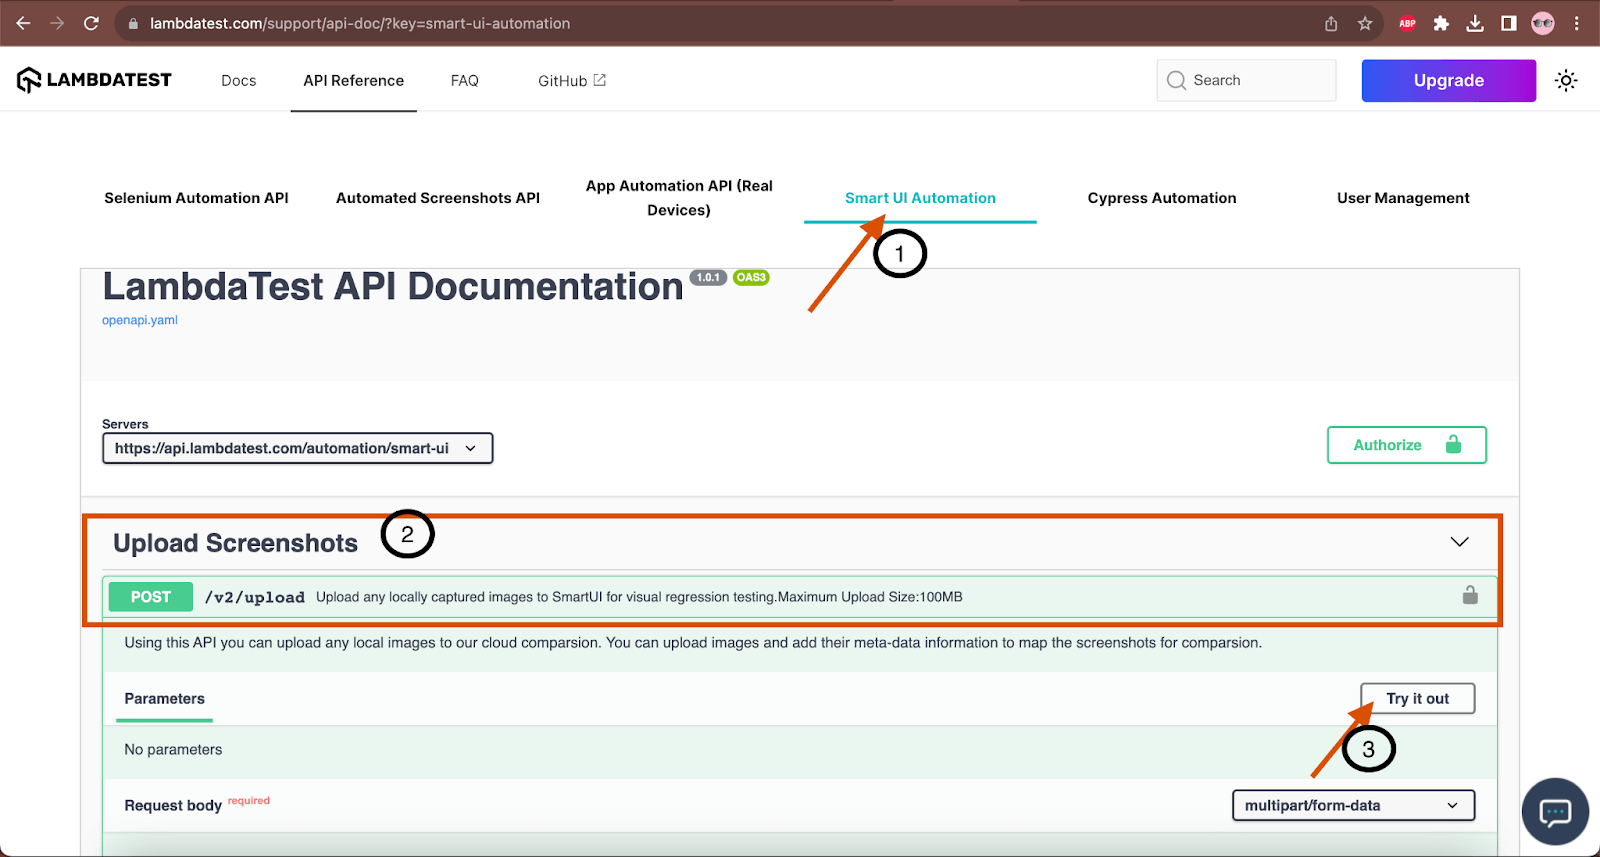
Task: Switch to Selenium Automation API tab
Action: coord(197,198)
